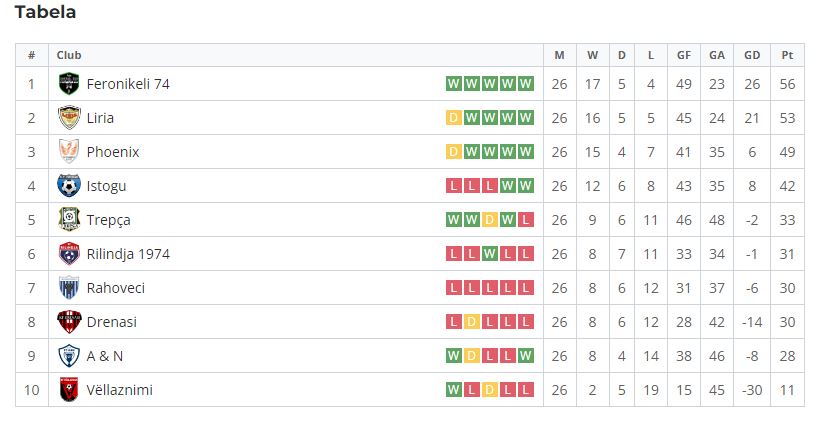Sort table by GD column header

pyautogui.click(x=752, y=55)
